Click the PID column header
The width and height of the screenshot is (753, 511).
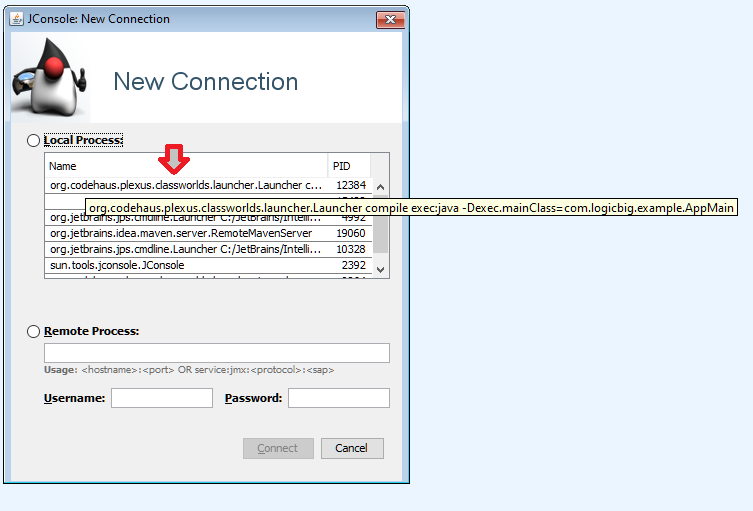click(349, 166)
